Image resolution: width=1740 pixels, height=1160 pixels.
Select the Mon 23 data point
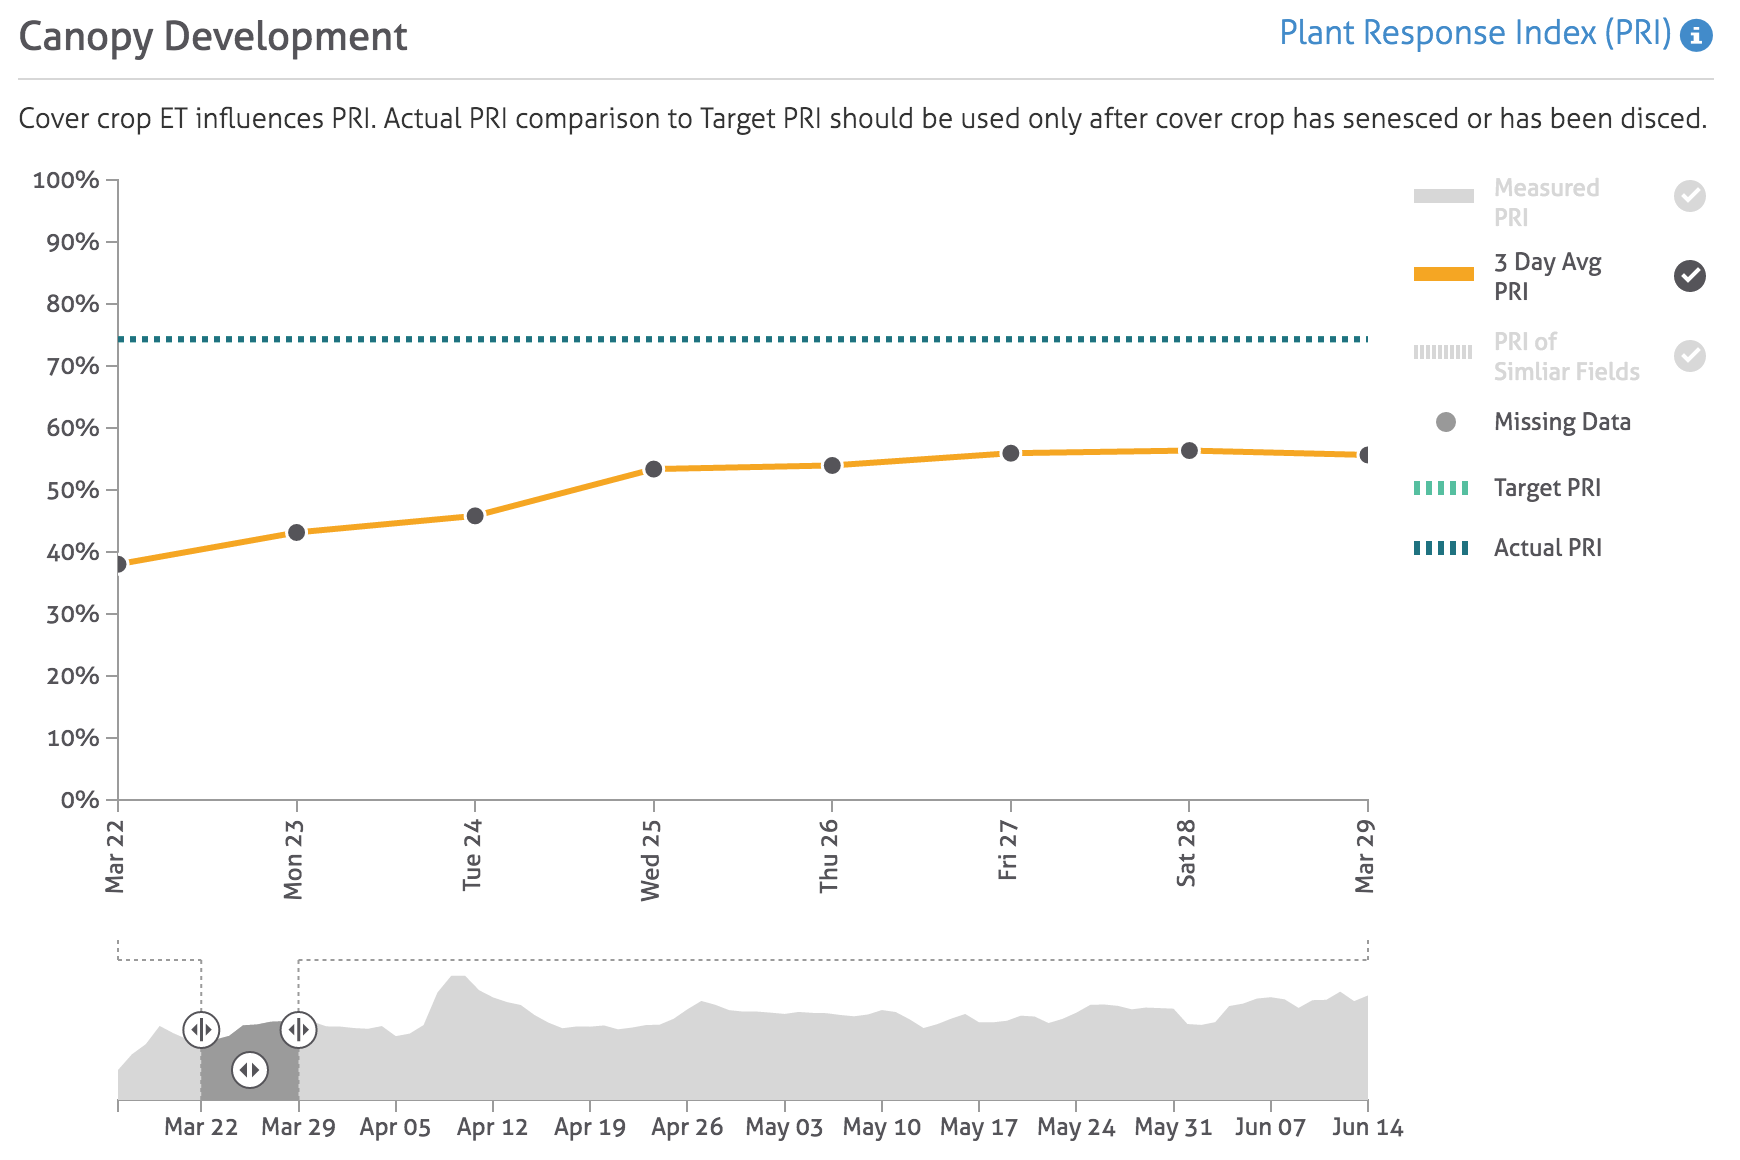pos(296,532)
